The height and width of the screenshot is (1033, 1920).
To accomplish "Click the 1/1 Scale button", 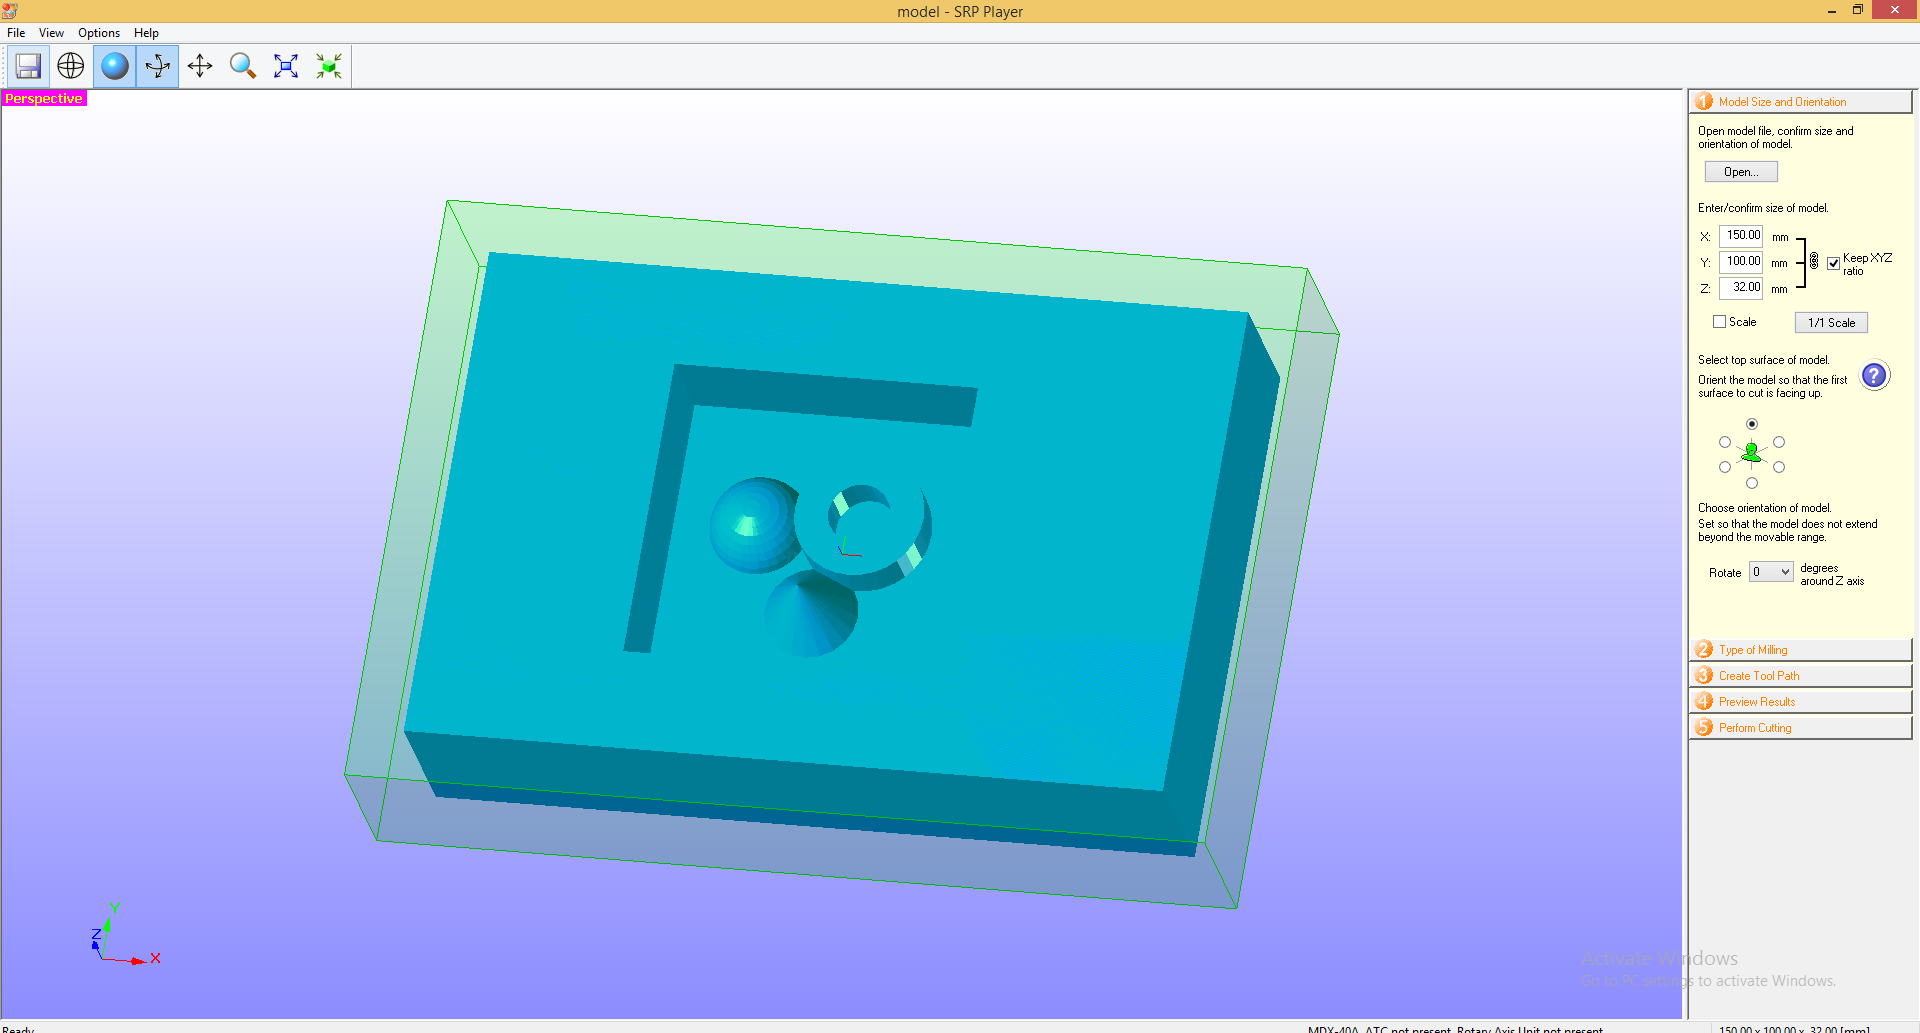I will point(1831,322).
